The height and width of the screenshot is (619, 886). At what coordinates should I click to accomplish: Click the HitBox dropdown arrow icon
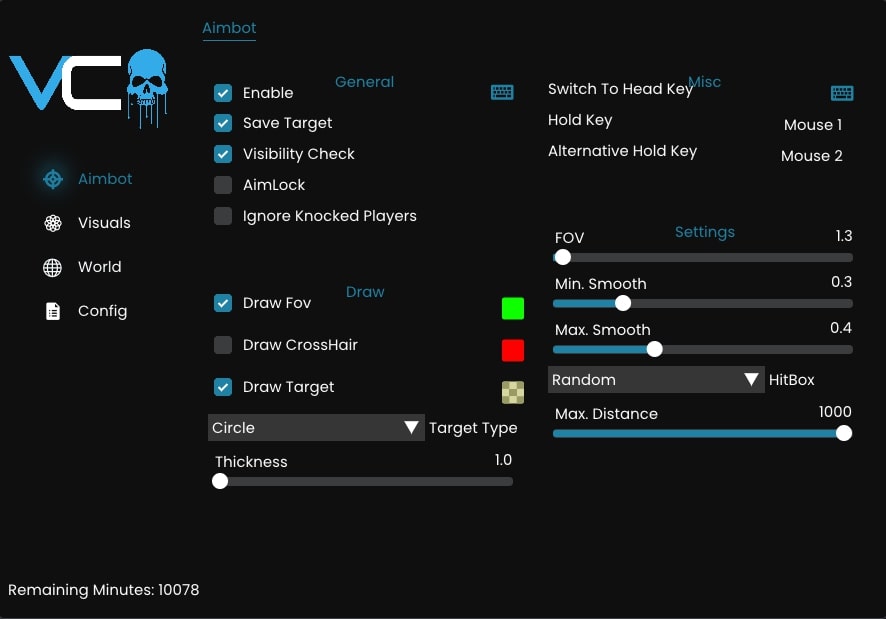tap(752, 380)
